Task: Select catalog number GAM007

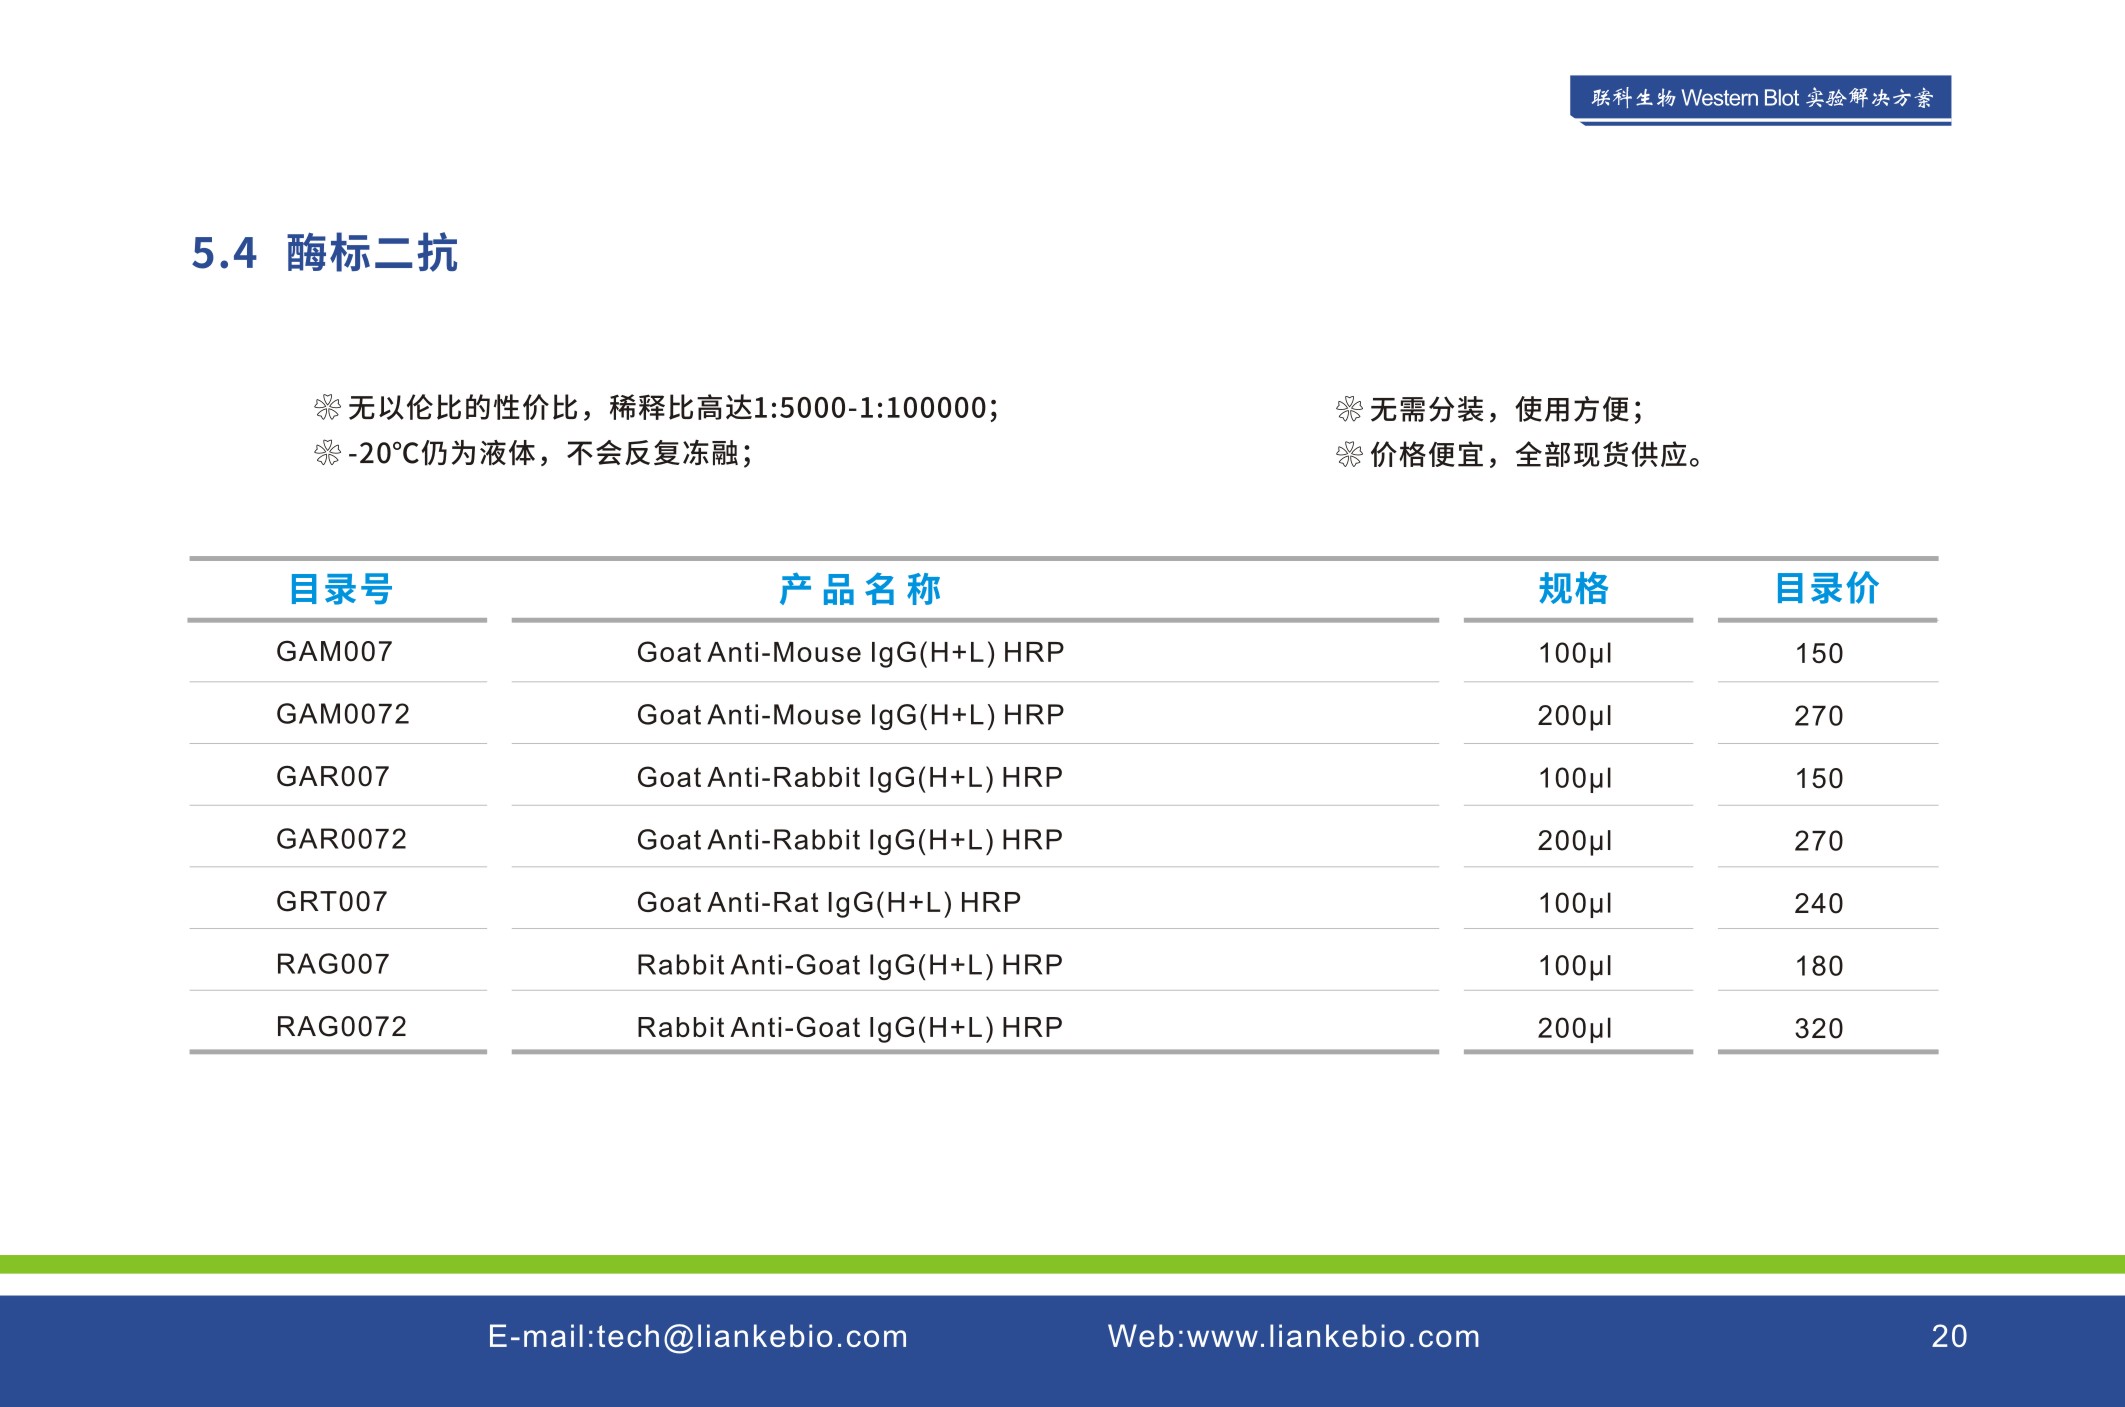Action: 334,652
